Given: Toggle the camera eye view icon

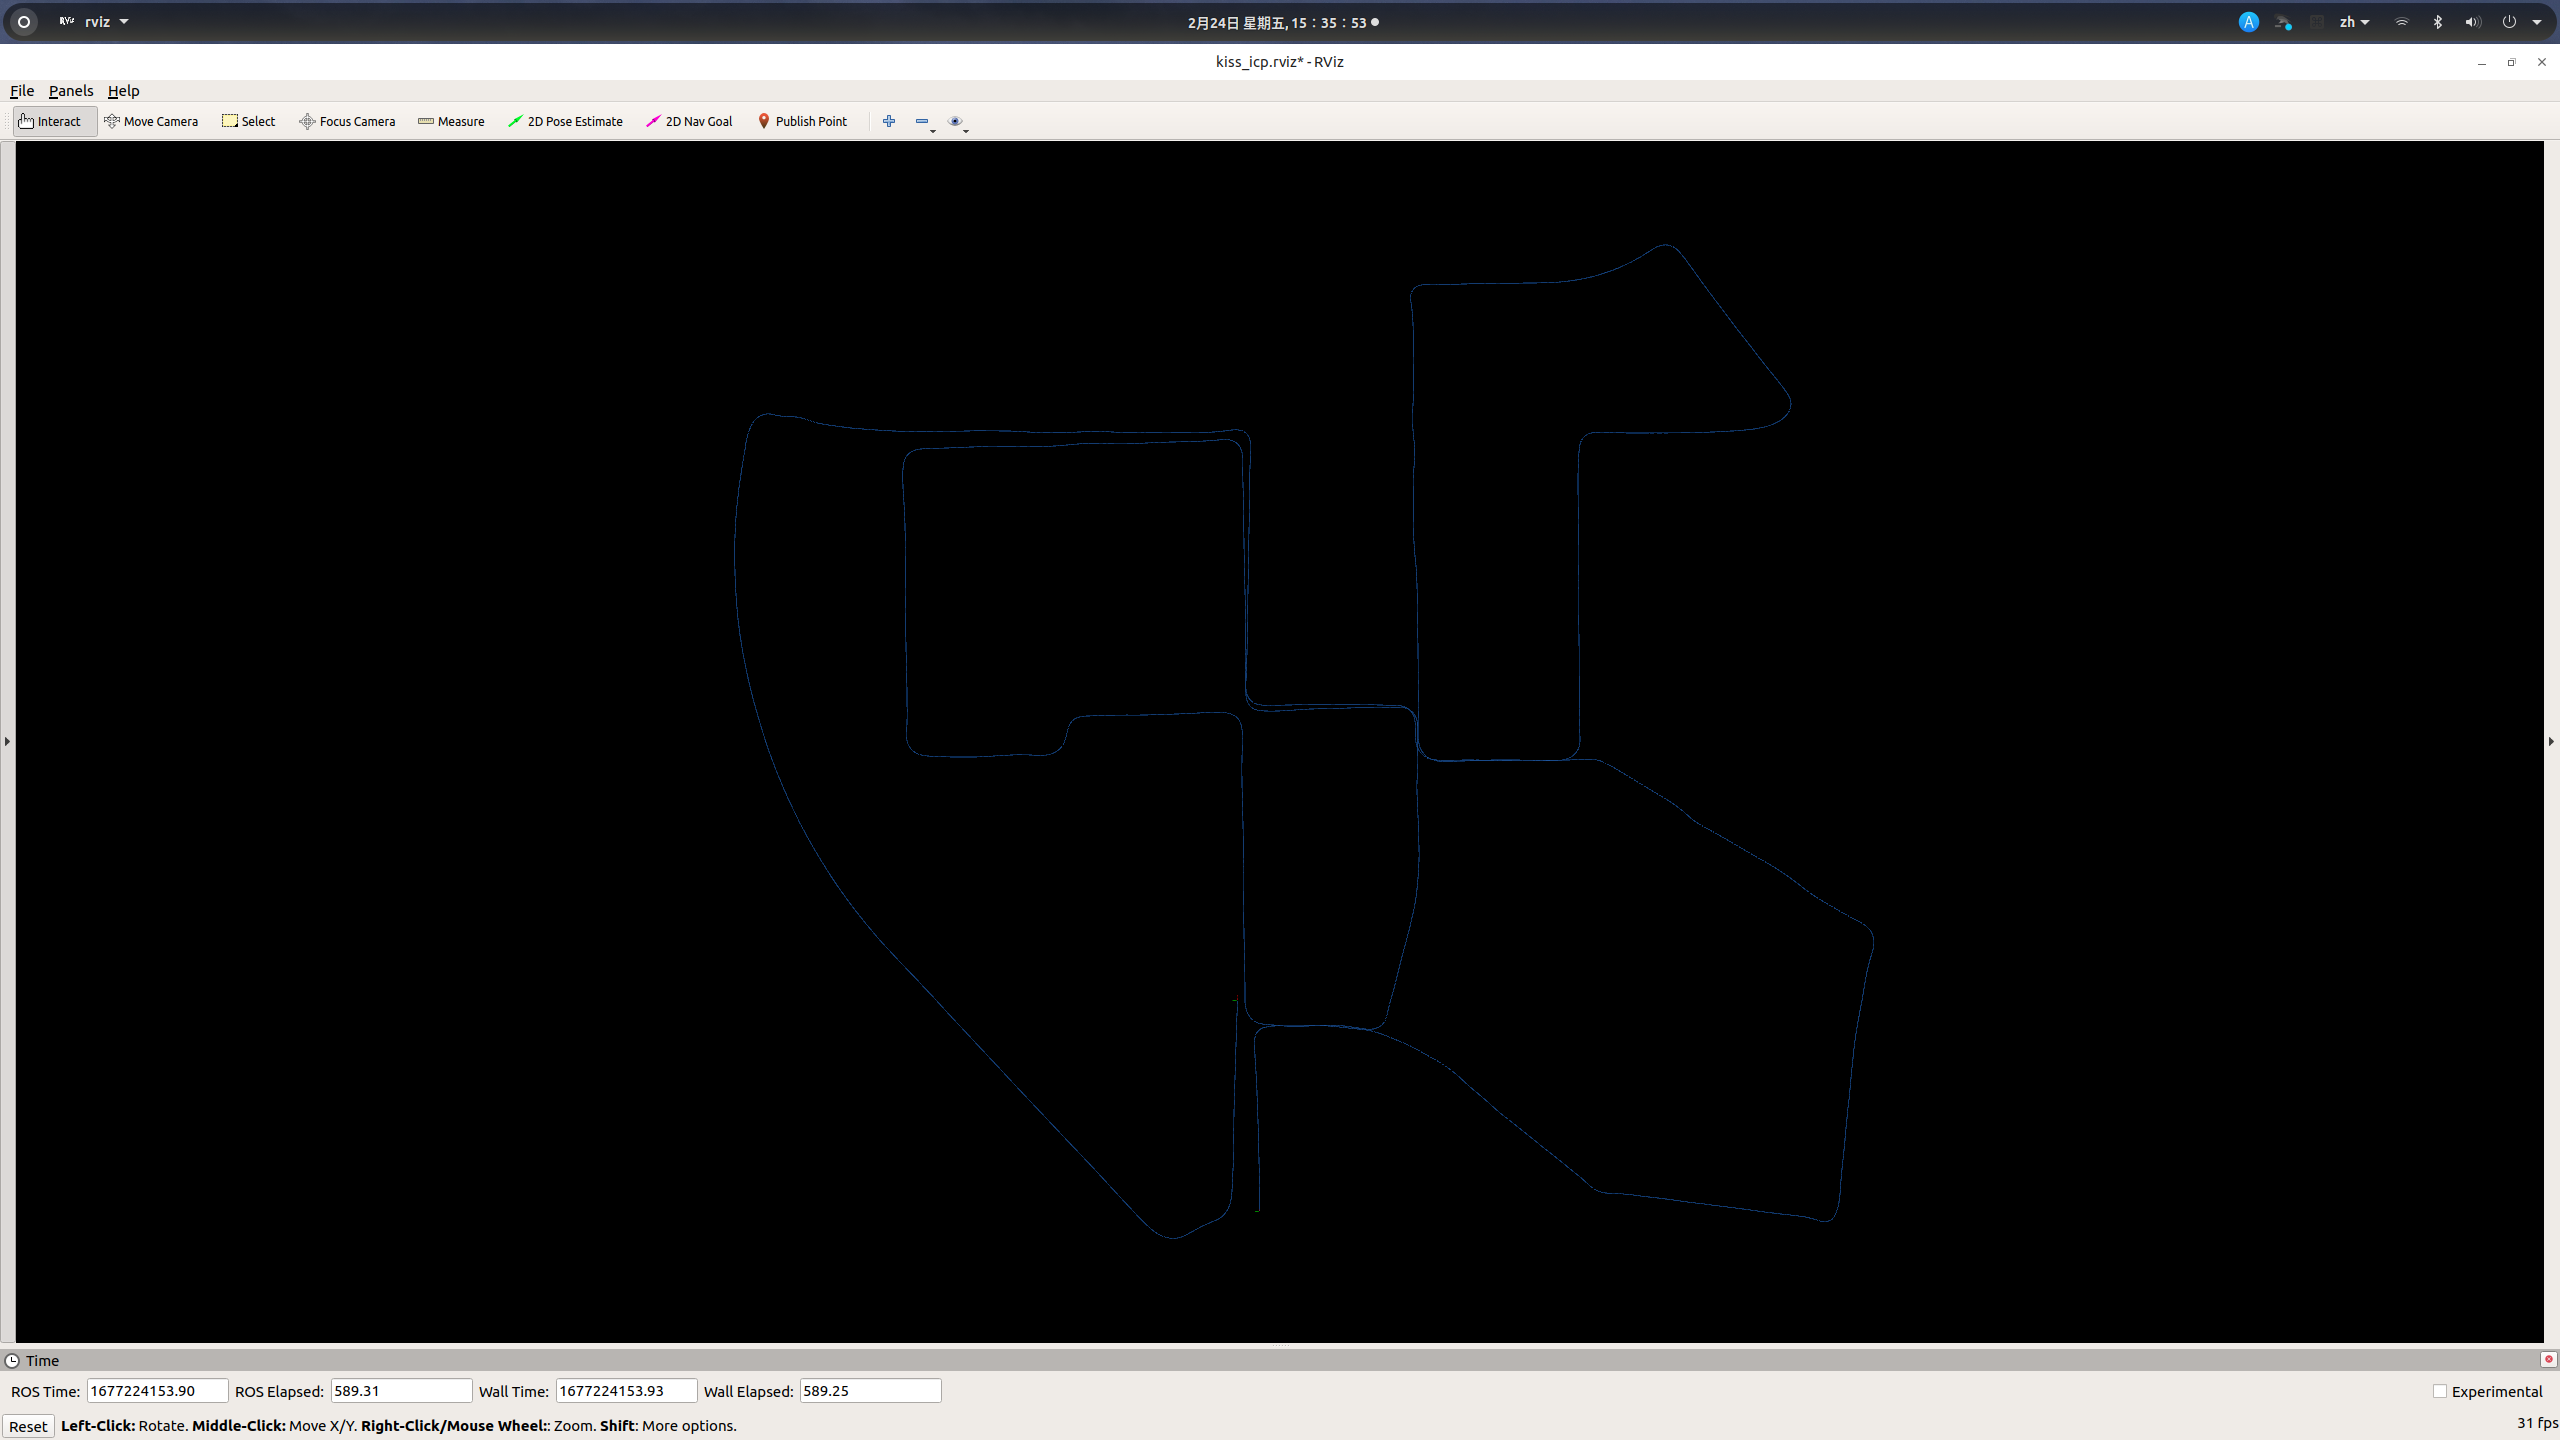Looking at the screenshot, I should click(955, 121).
